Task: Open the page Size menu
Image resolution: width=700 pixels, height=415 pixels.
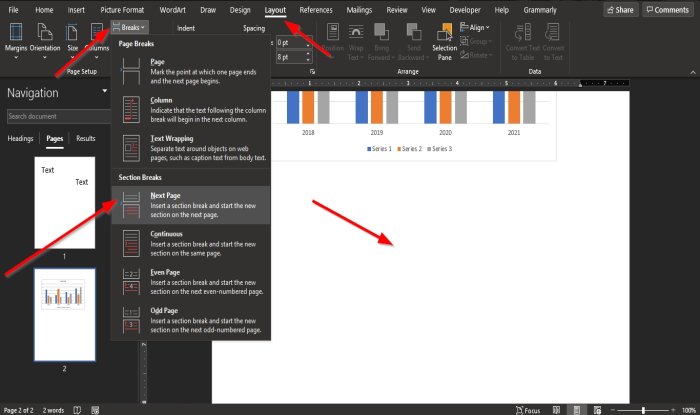Action: point(72,41)
